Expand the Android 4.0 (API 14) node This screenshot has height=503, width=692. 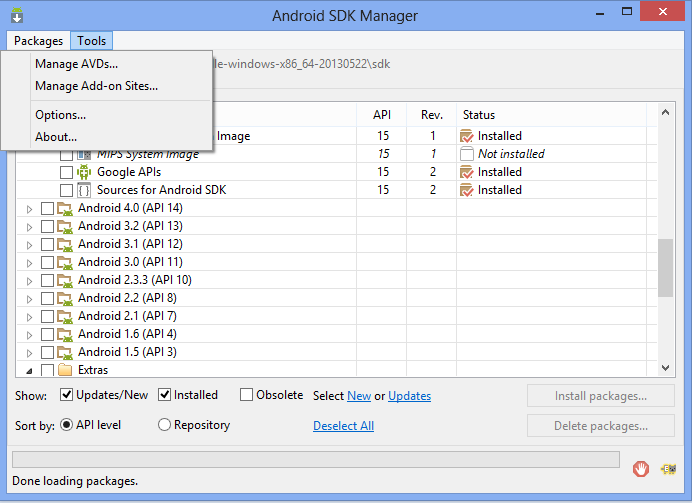pos(30,209)
